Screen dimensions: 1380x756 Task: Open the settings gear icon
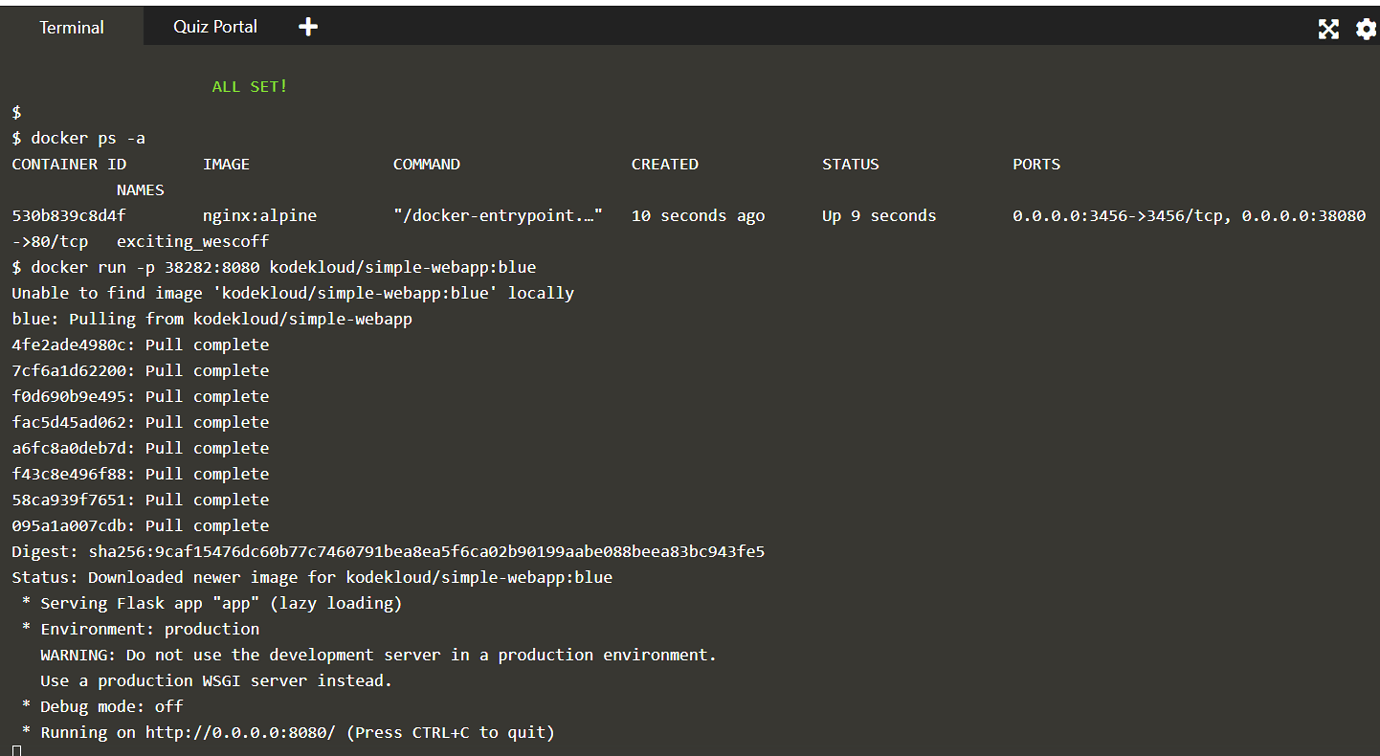pos(1366,29)
